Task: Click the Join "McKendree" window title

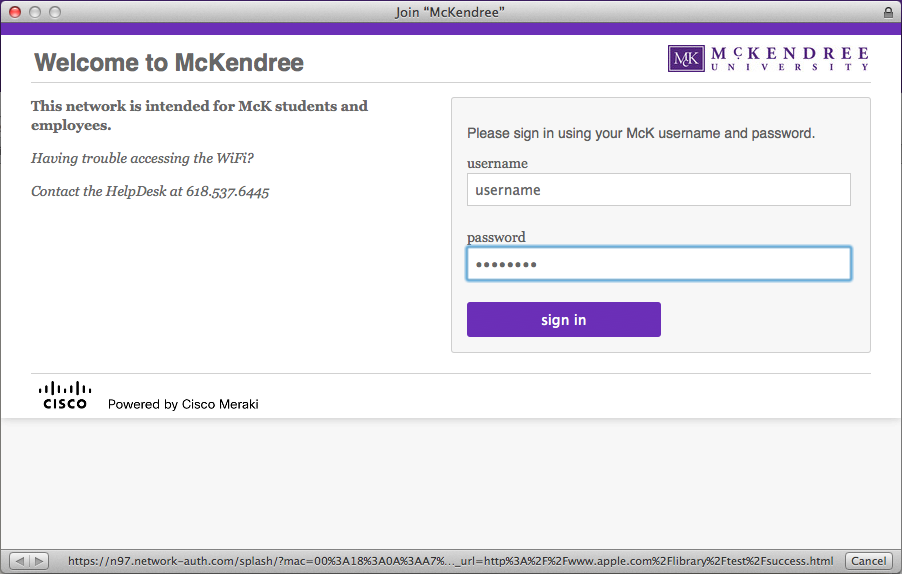Action: click(450, 12)
